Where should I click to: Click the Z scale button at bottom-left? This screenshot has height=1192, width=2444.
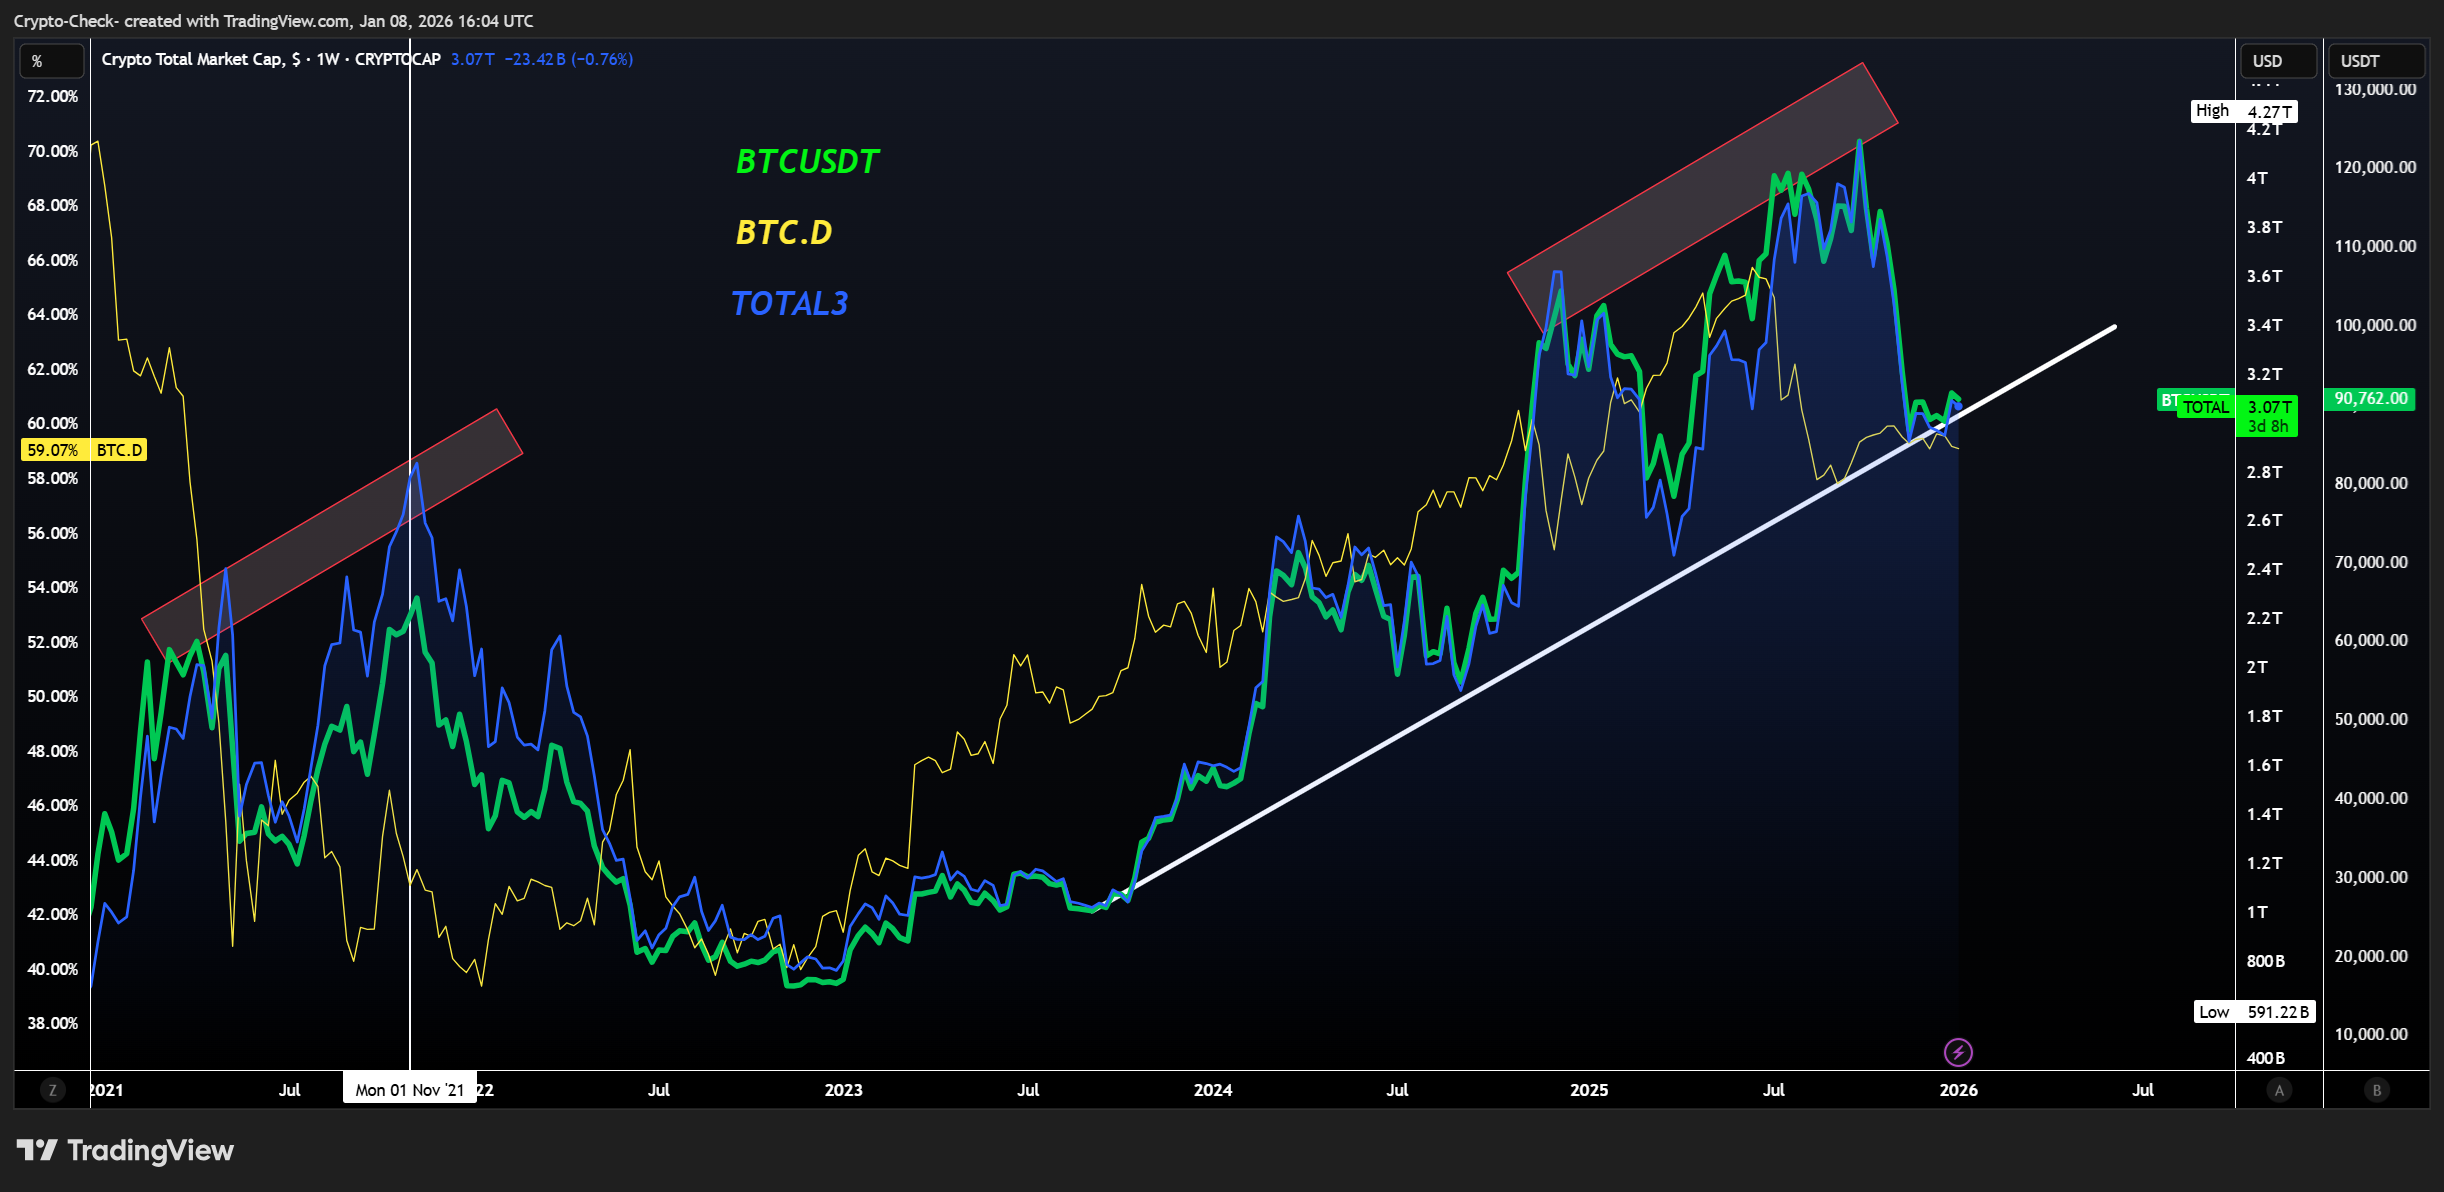[52, 1090]
